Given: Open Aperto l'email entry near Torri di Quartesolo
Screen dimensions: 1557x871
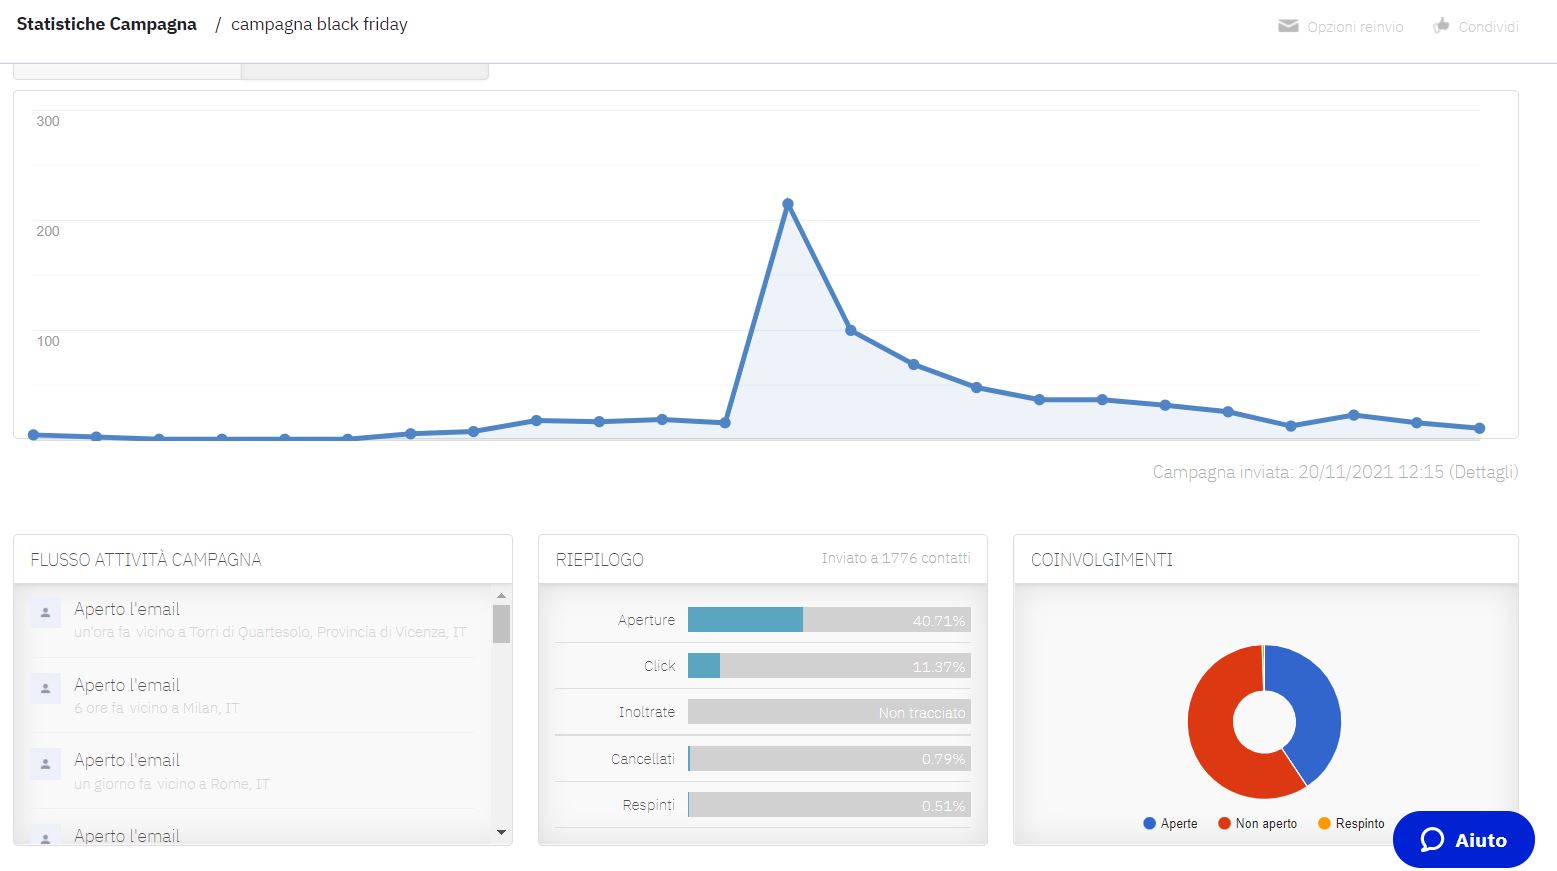Looking at the screenshot, I should point(127,609).
